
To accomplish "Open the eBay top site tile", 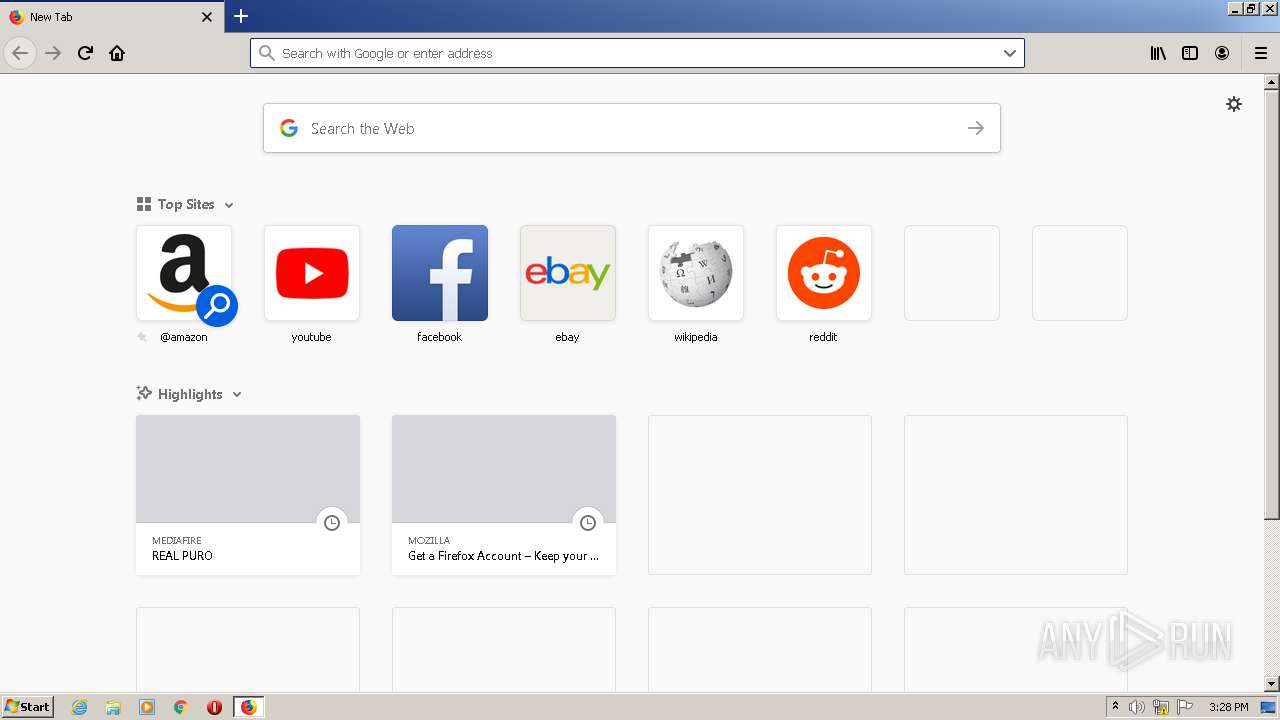I will pos(568,273).
